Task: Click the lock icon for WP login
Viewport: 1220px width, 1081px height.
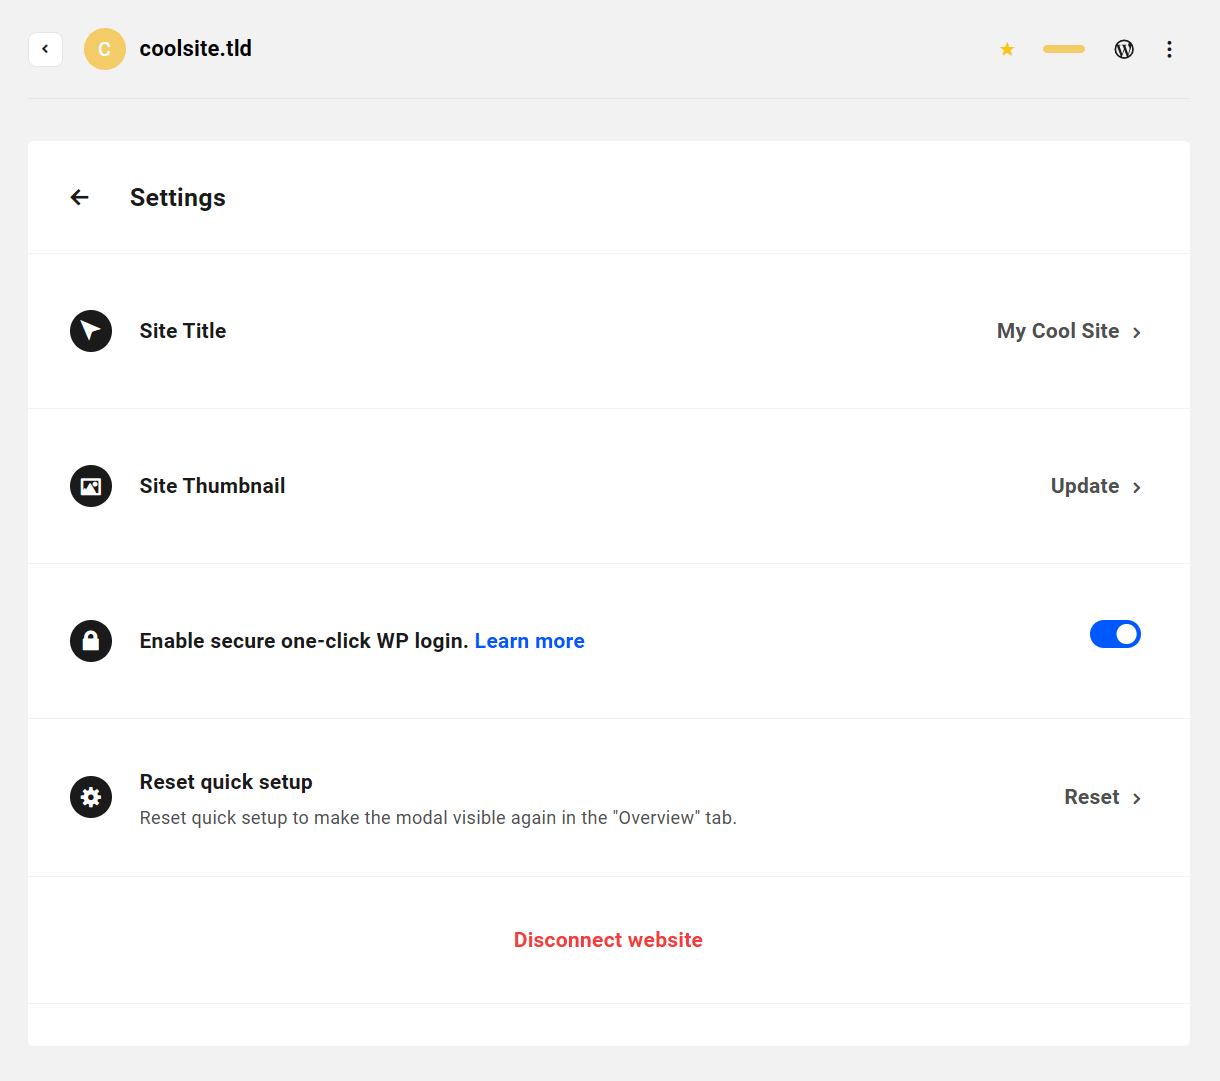Action: (91, 641)
